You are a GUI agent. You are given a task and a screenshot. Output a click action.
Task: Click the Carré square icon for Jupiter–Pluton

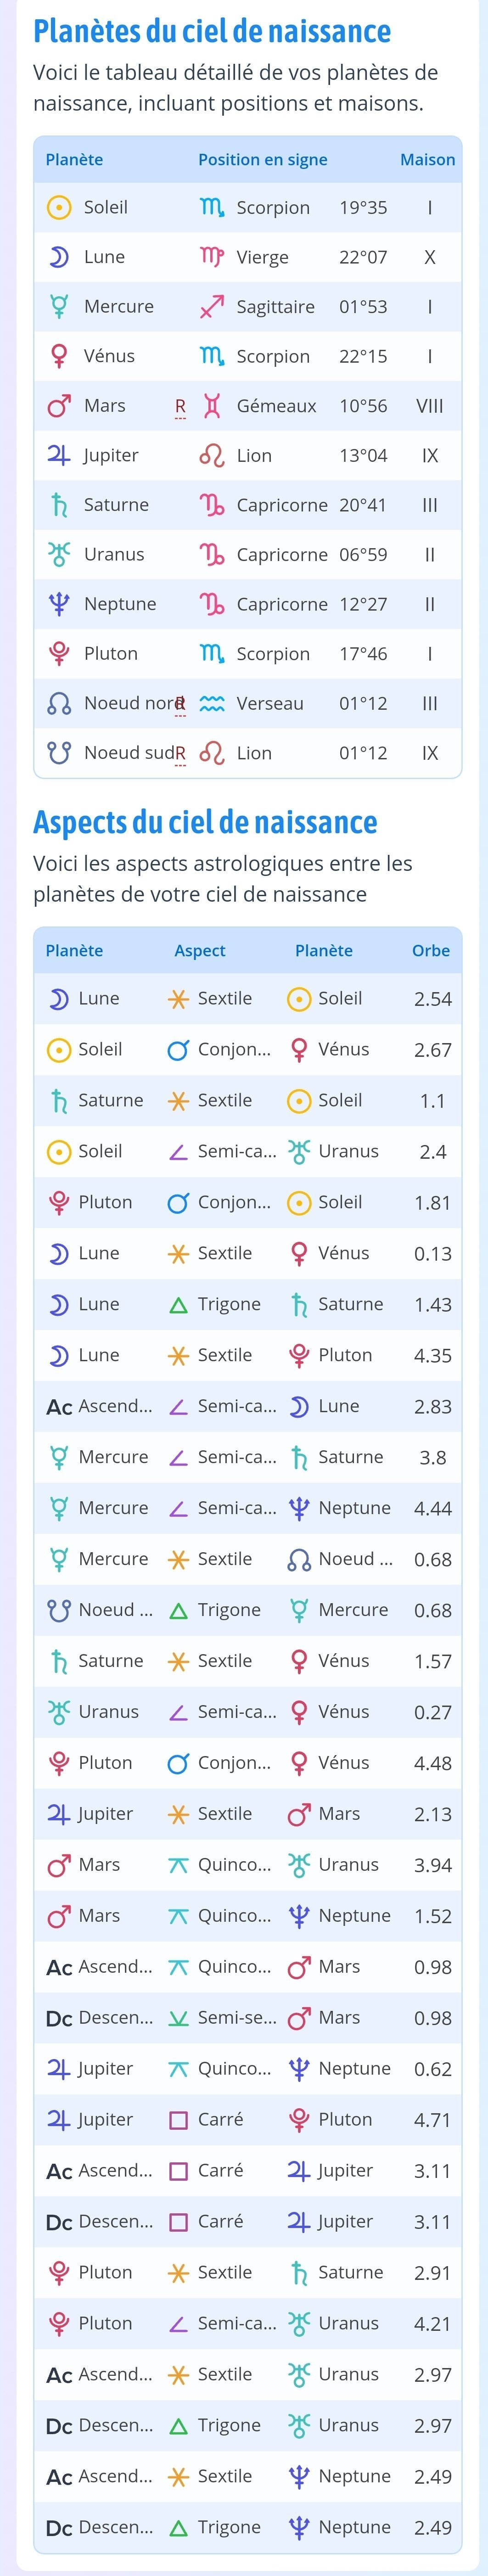coord(178,2119)
